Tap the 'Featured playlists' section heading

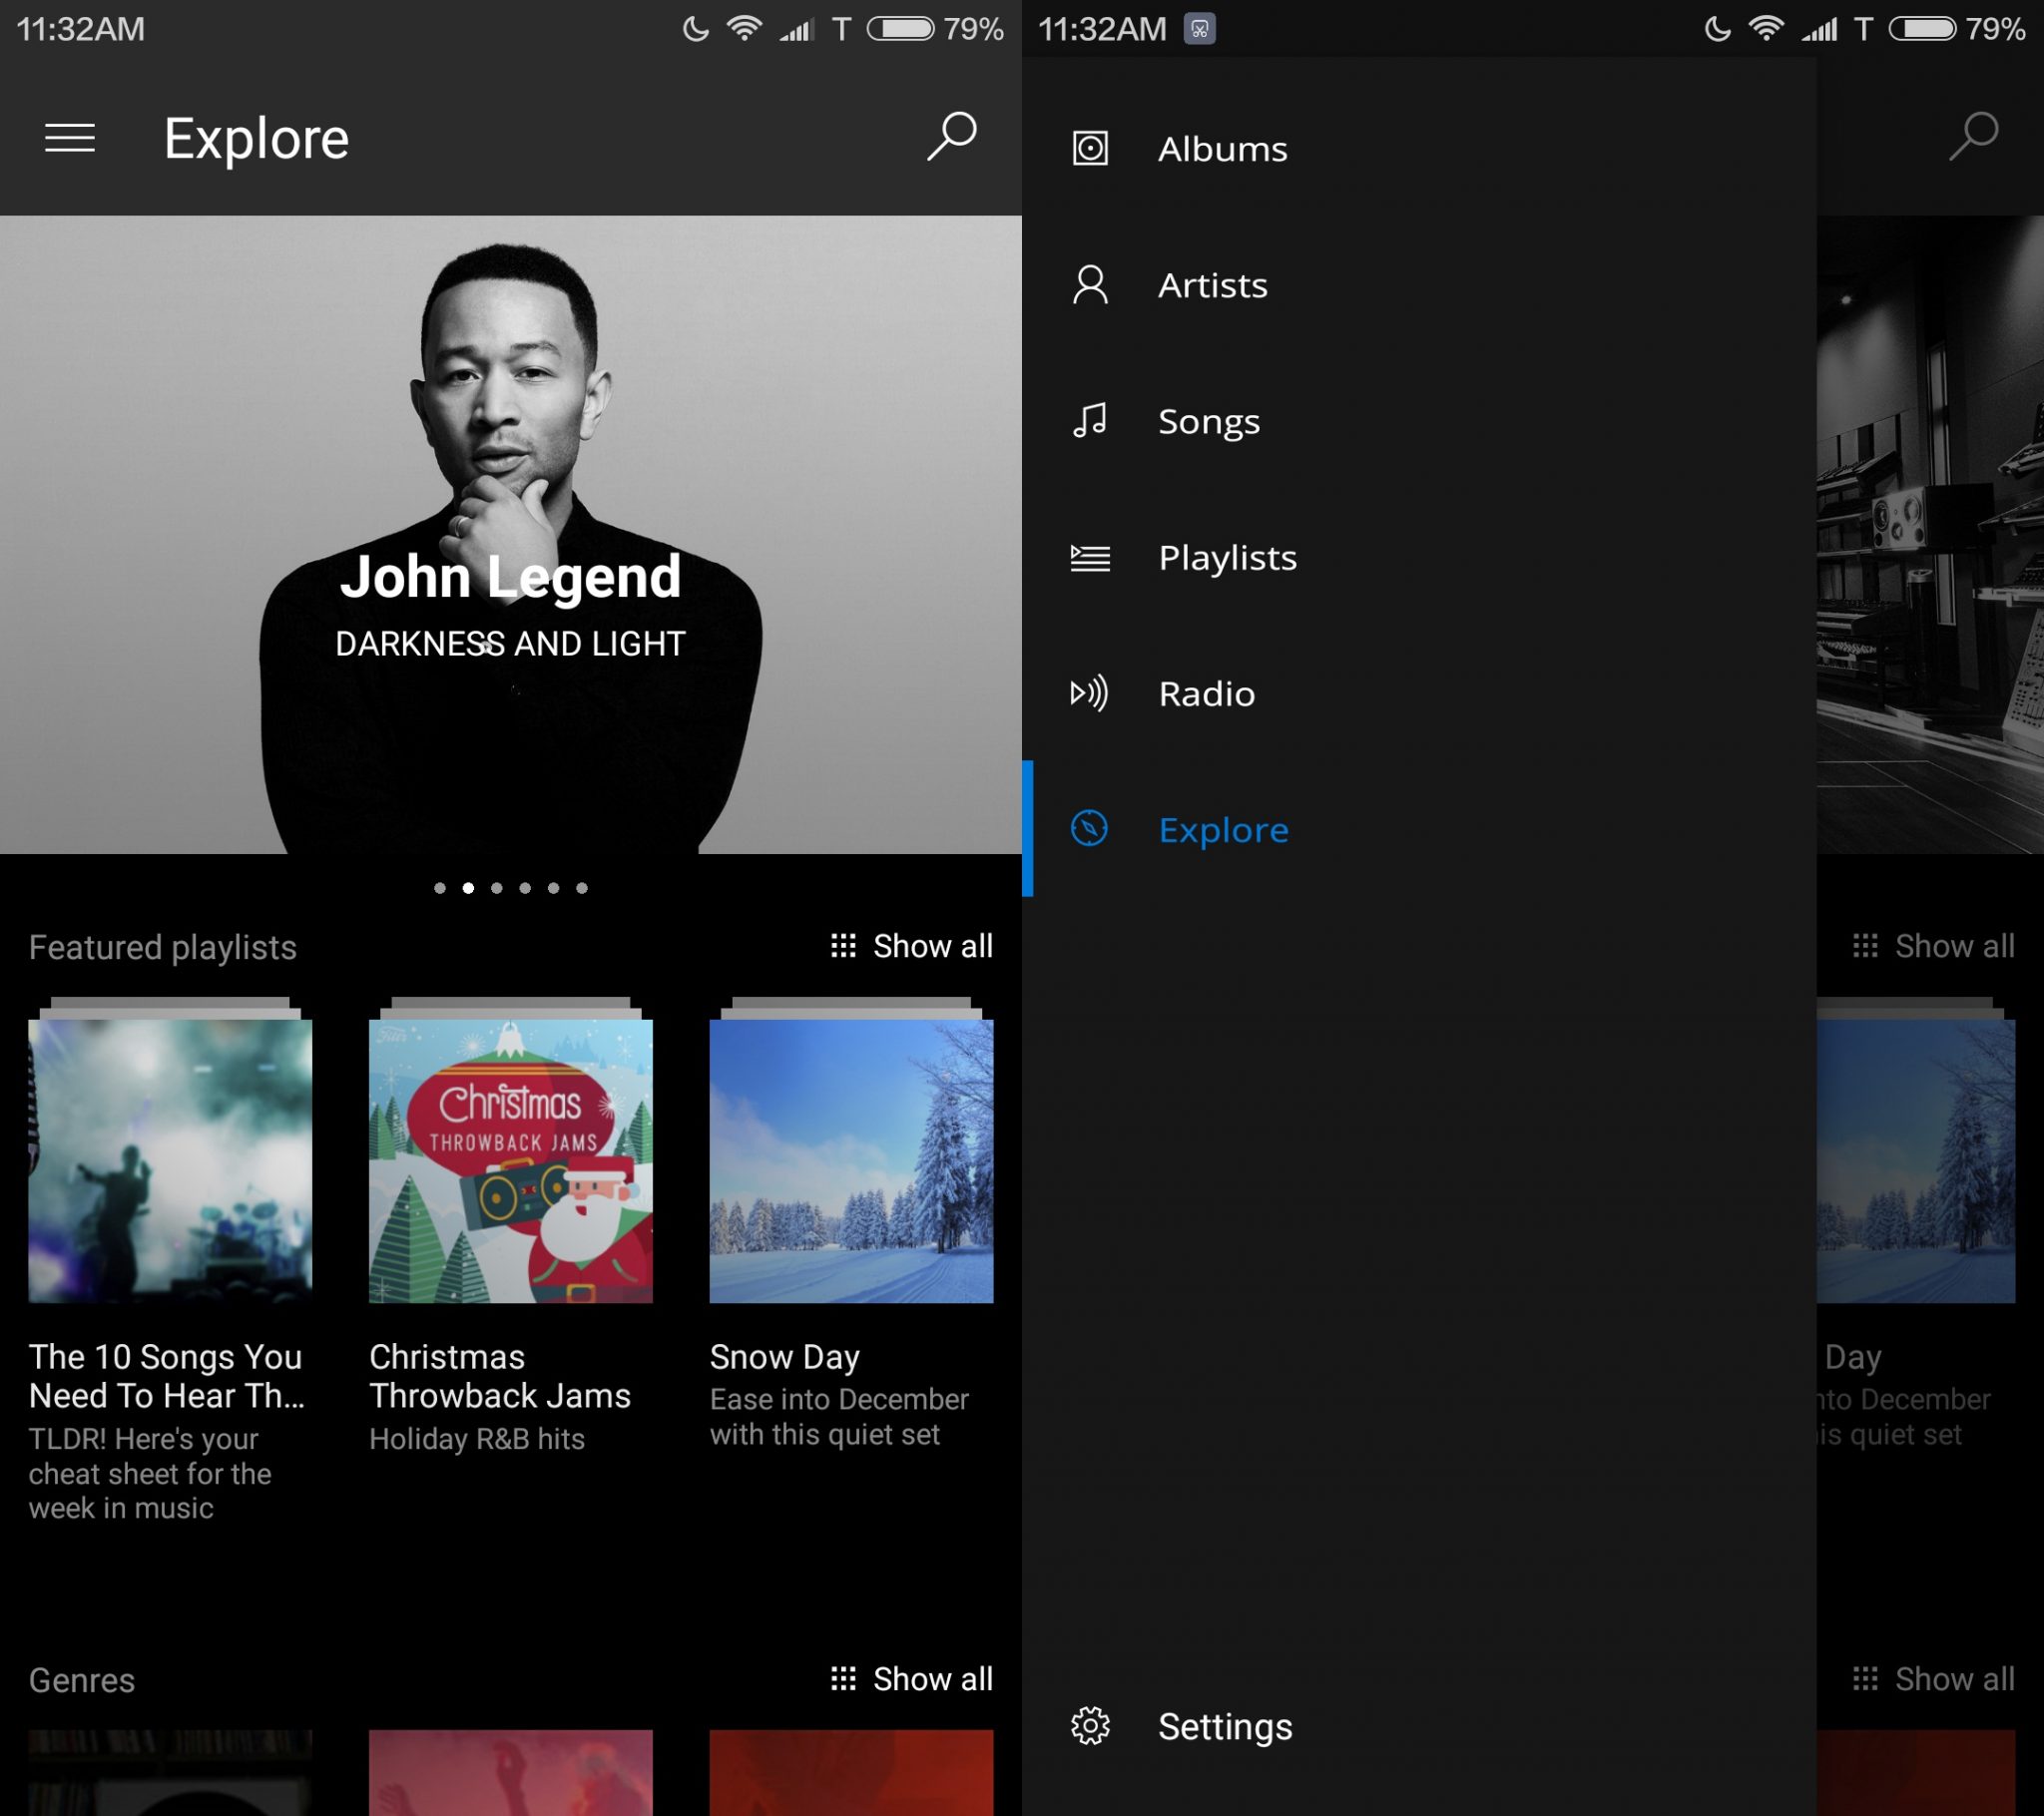[163, 947]
